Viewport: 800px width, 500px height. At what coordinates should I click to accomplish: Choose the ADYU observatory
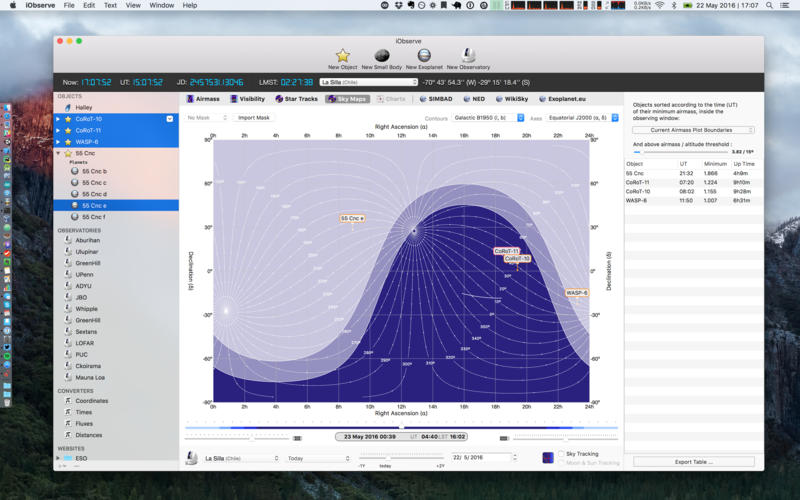tap(116, 286)
